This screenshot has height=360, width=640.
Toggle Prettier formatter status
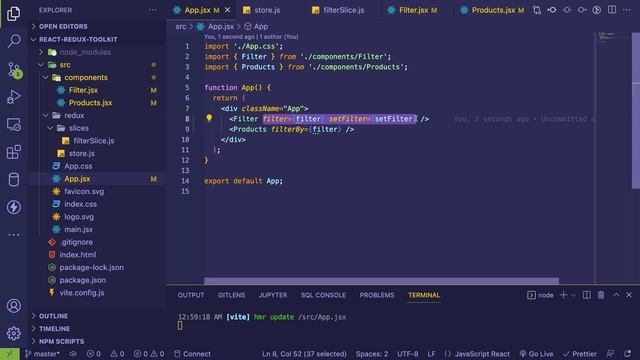click(x=580, y=353)
